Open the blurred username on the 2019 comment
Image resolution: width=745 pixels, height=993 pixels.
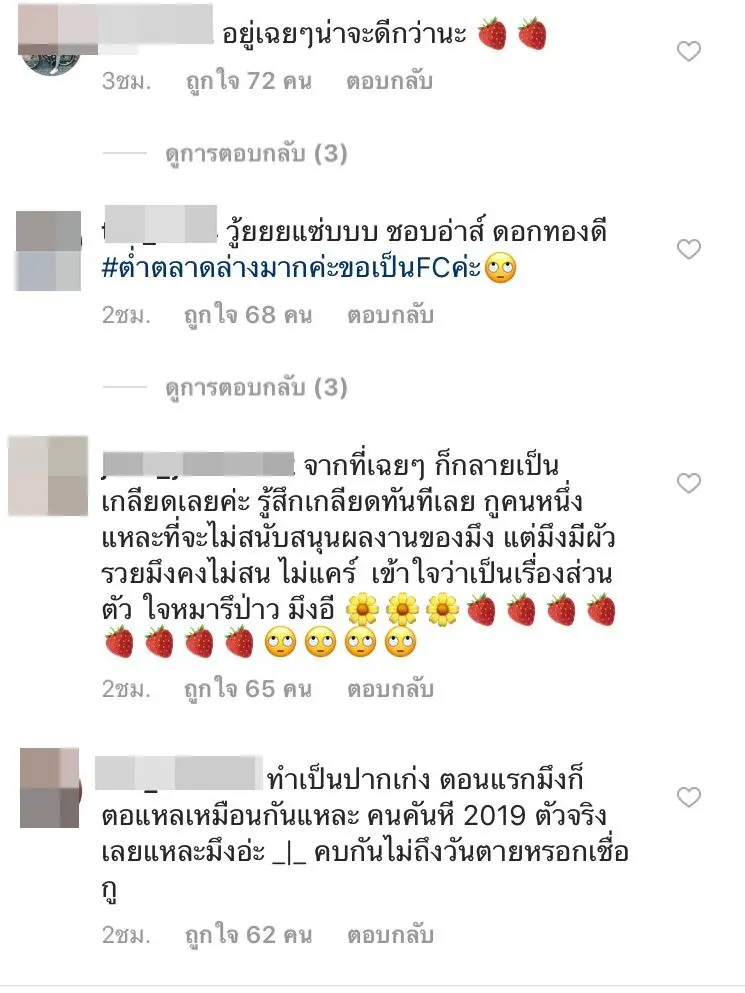pyautogui.click(x=179, y=773)
